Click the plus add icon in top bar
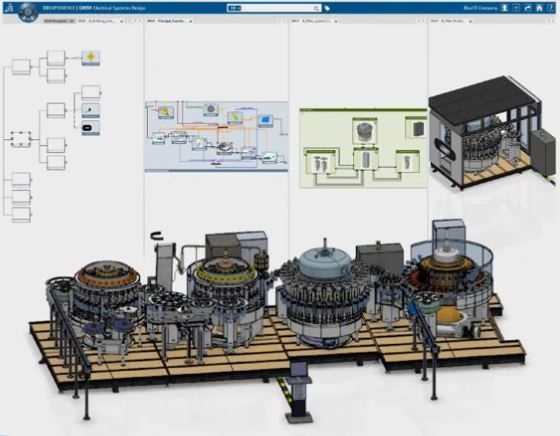Viewport: 560px width, 436px height. coord(516,8)
